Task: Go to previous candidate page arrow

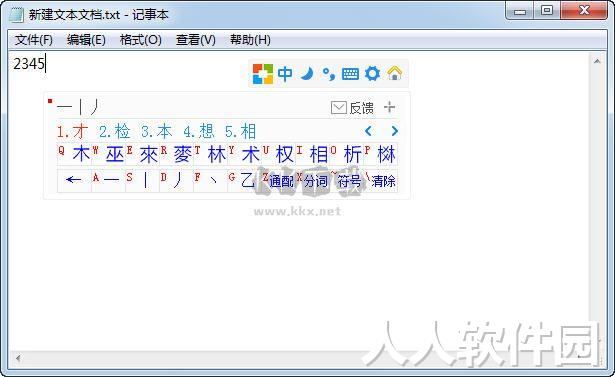Action: [x=368, y=131]
